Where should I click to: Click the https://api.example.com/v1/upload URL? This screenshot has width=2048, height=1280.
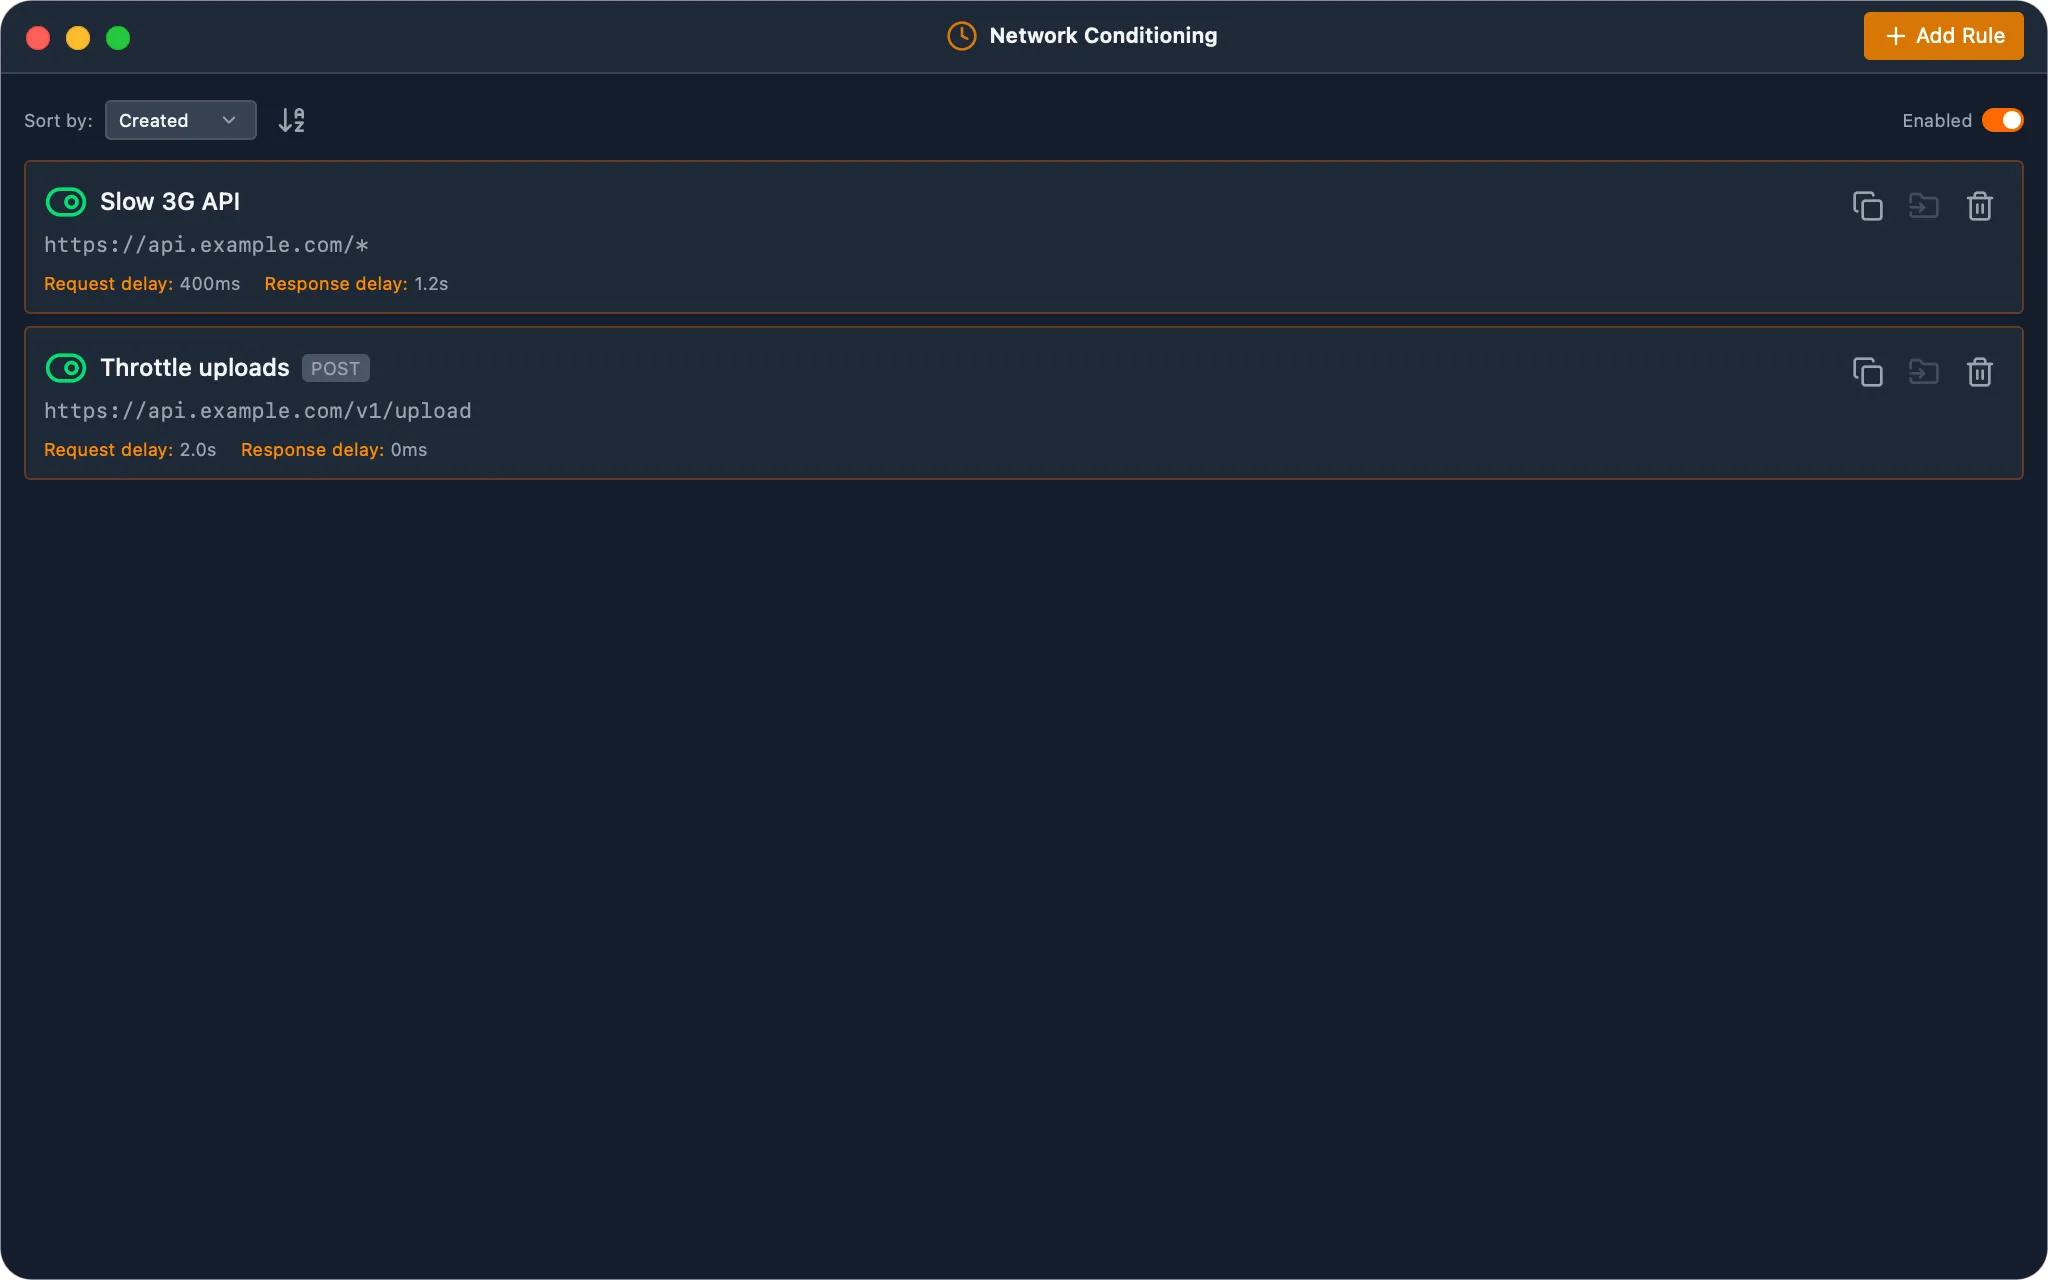pyautogui.click(x=258, y=411)
